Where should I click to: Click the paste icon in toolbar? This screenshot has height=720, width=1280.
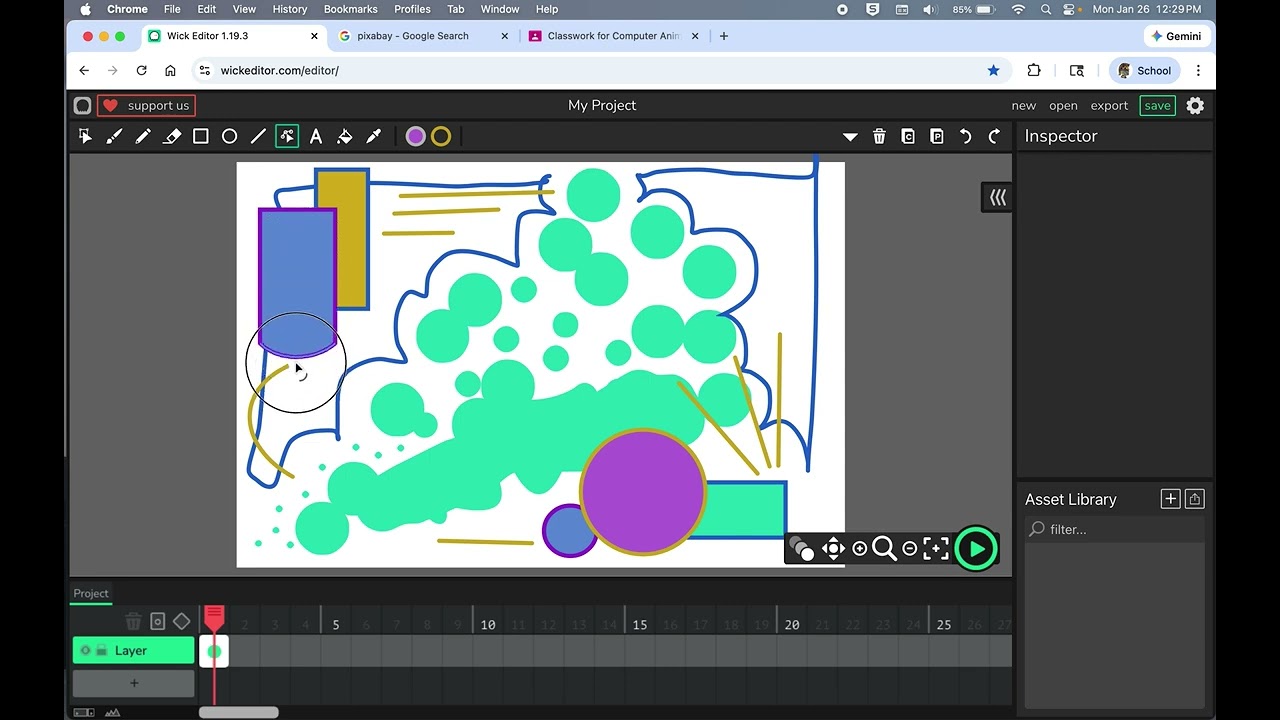coord(937,136)
